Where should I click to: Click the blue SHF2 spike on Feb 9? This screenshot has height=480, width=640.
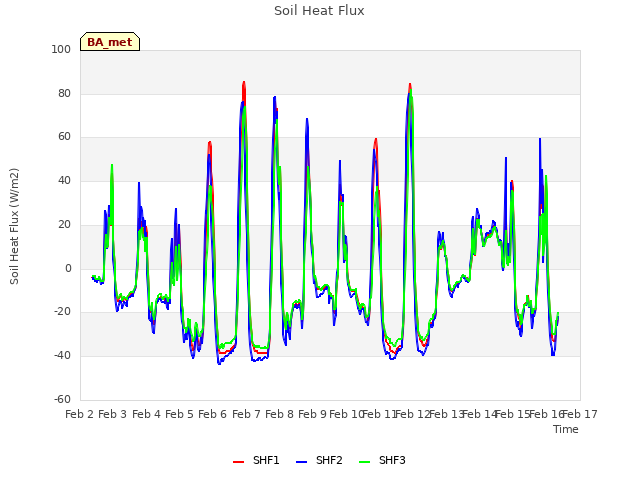[307, 120]
